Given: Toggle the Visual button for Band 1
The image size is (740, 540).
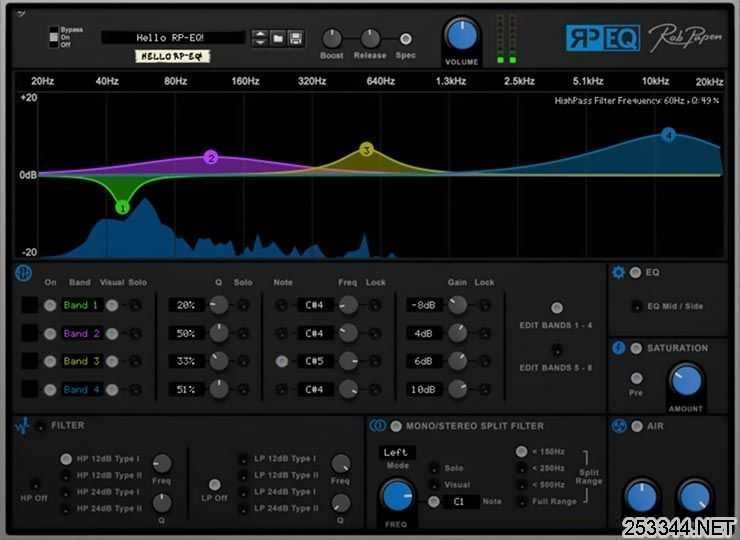Looking at the screenshot, I should 112,305.
